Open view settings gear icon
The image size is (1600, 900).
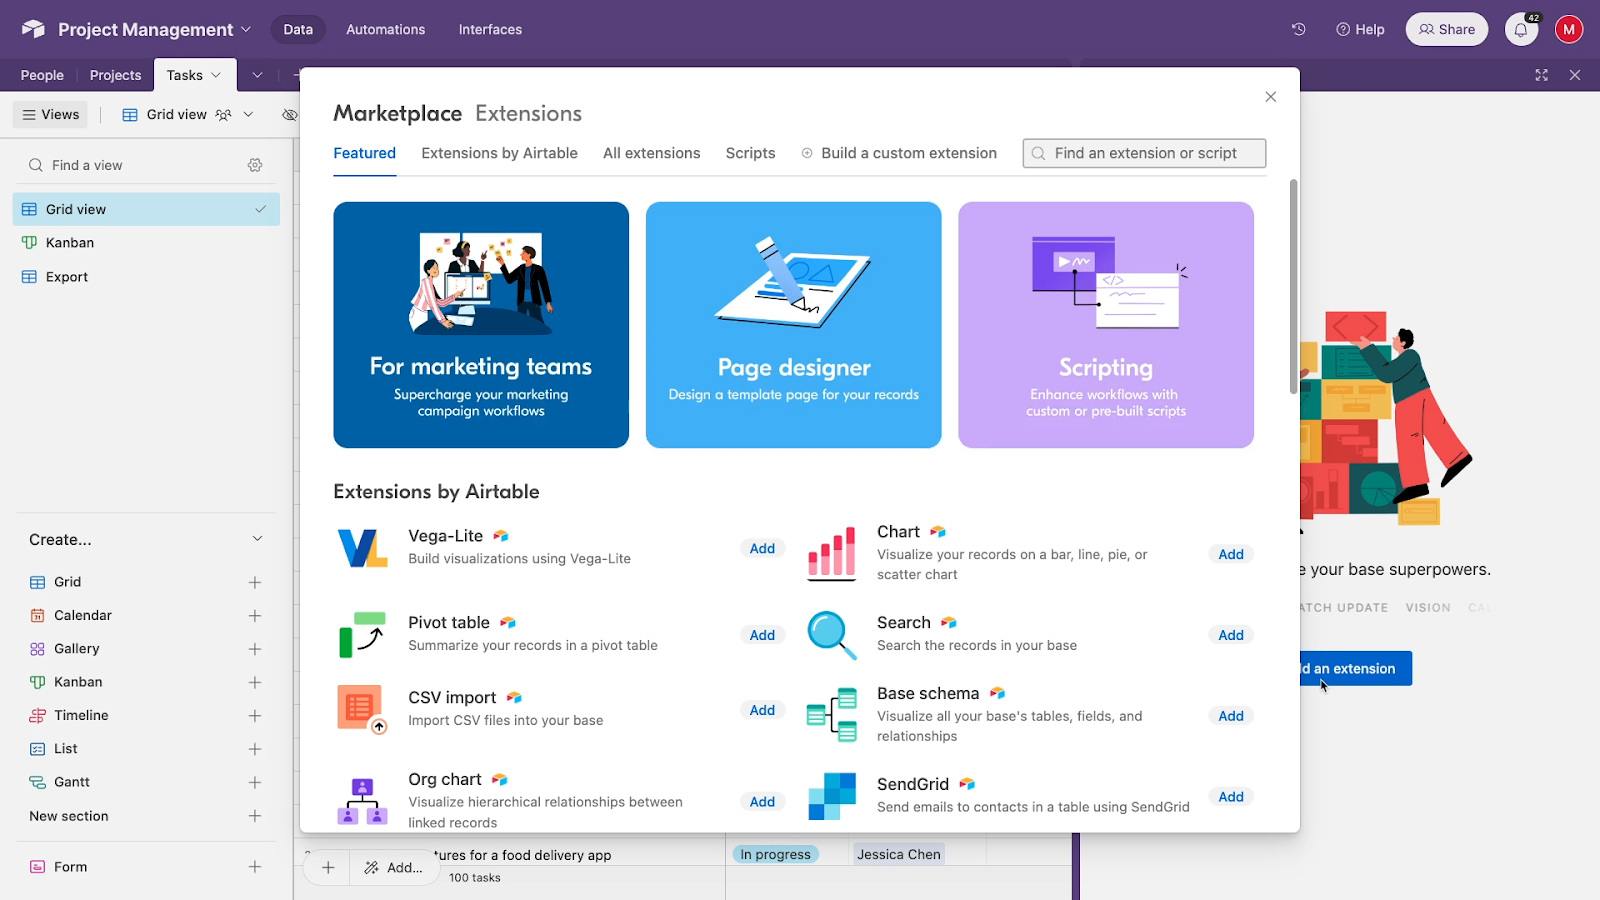[x=255, y=165]
